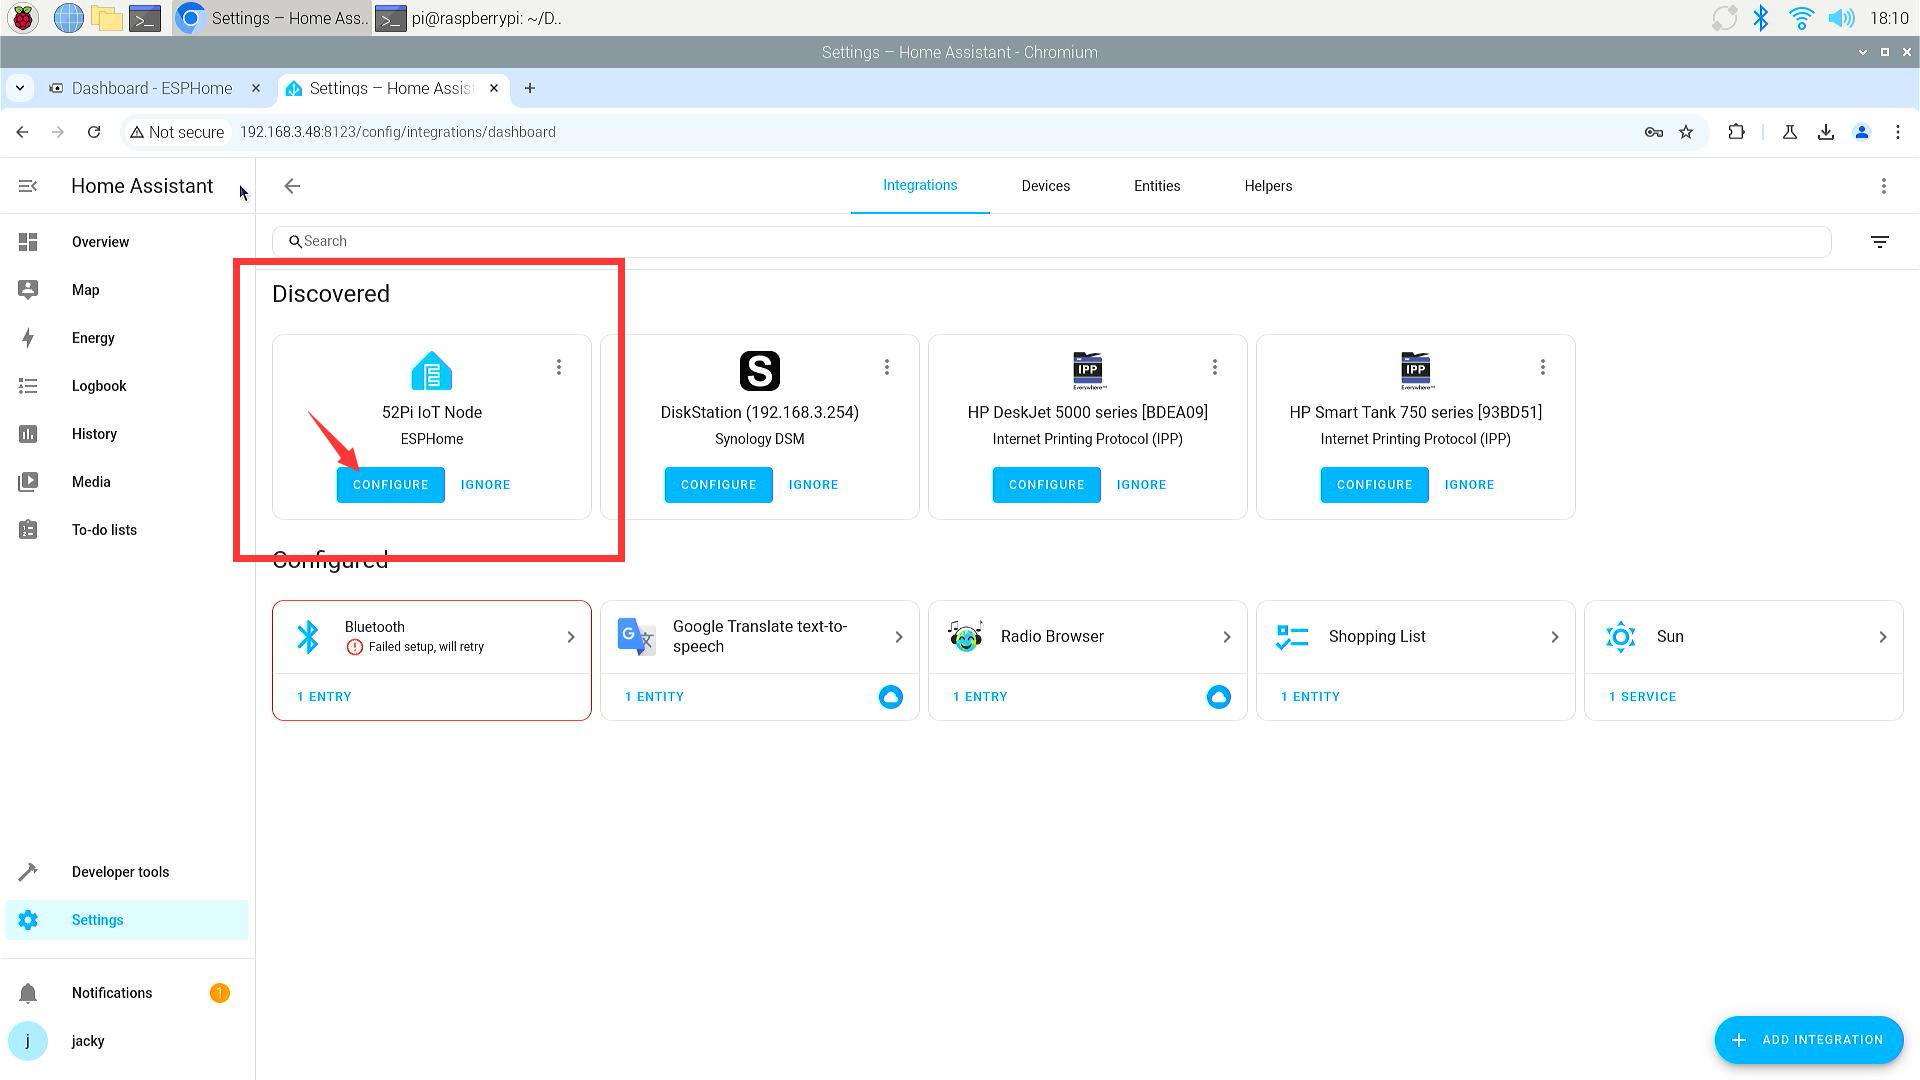Open the Wi-Fi network tray icon

click(x=1801, y=18)
